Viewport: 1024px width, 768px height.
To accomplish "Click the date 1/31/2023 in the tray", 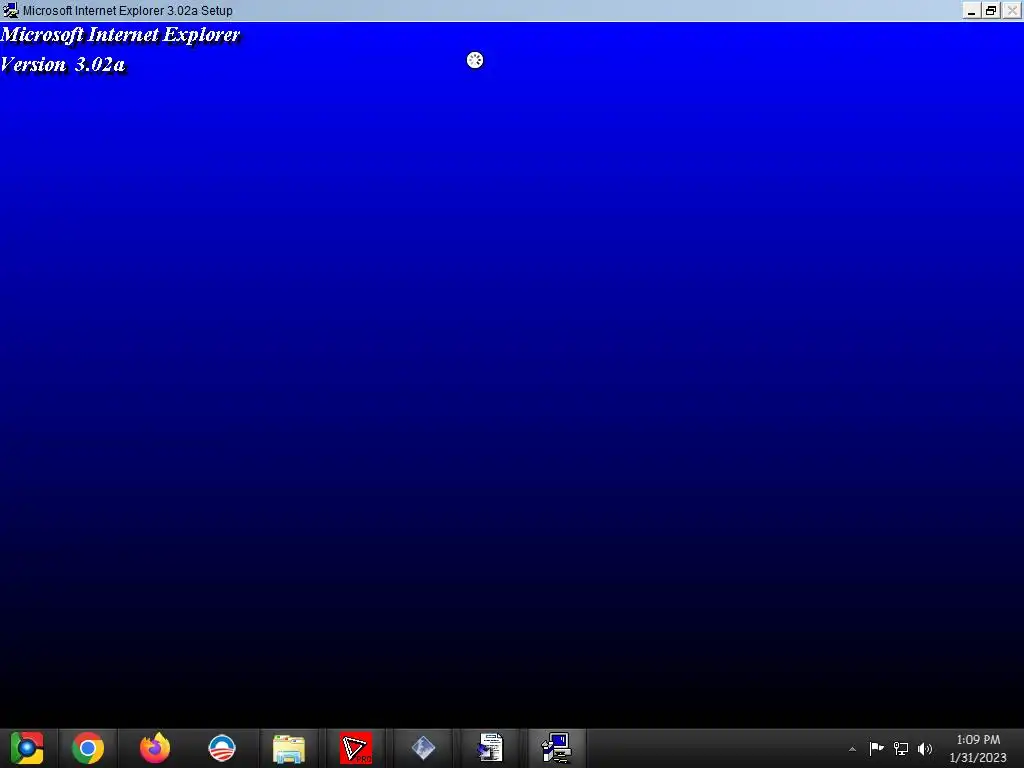I will (x=978, y=758).
